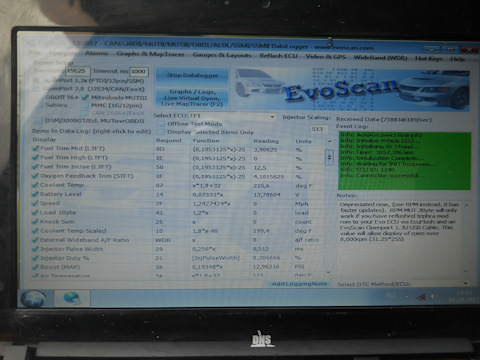Open Select DTC Method/ECU dropdown
The width and height of the screenshot is (480, 360).
pos(465,284)
